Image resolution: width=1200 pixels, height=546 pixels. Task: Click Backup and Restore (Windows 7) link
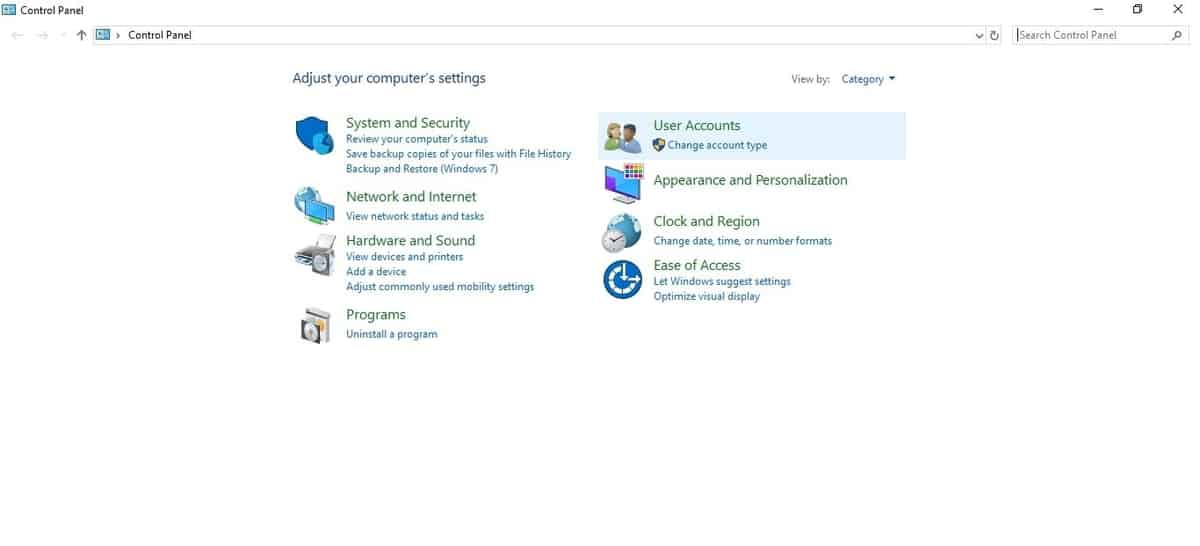click(422, 169)
